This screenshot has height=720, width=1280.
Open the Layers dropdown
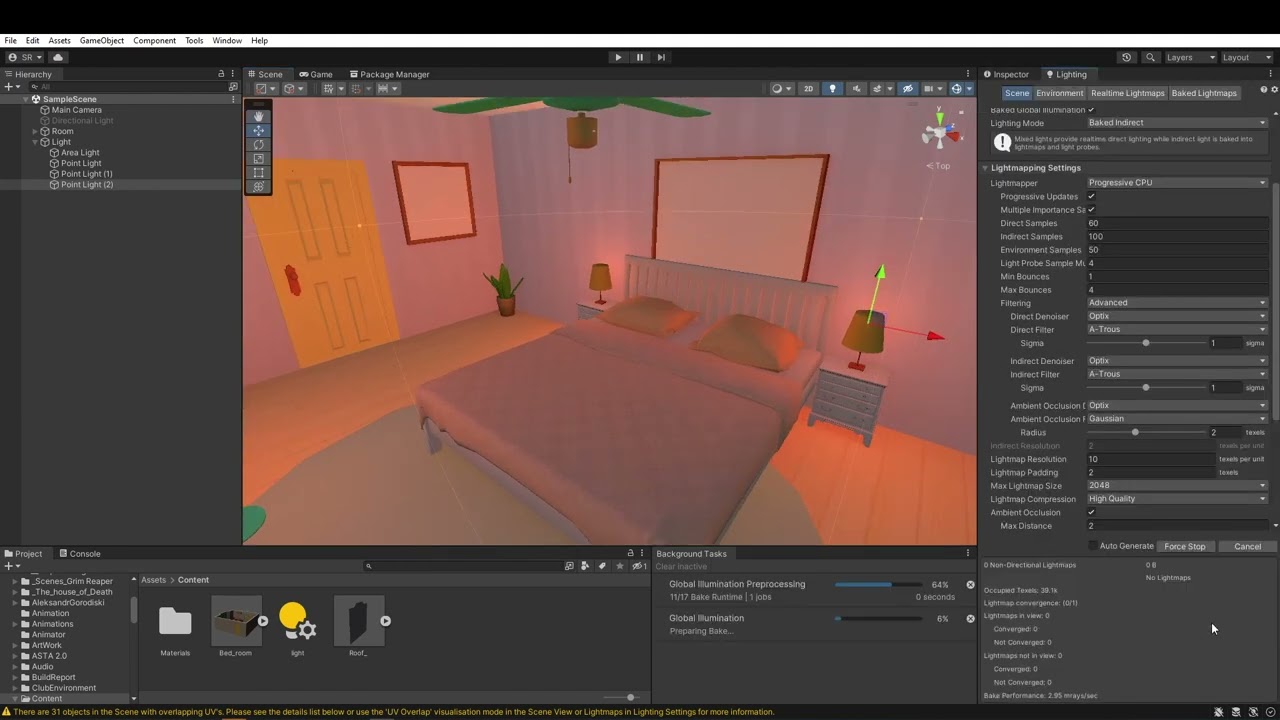click(x=1190, y=57)
